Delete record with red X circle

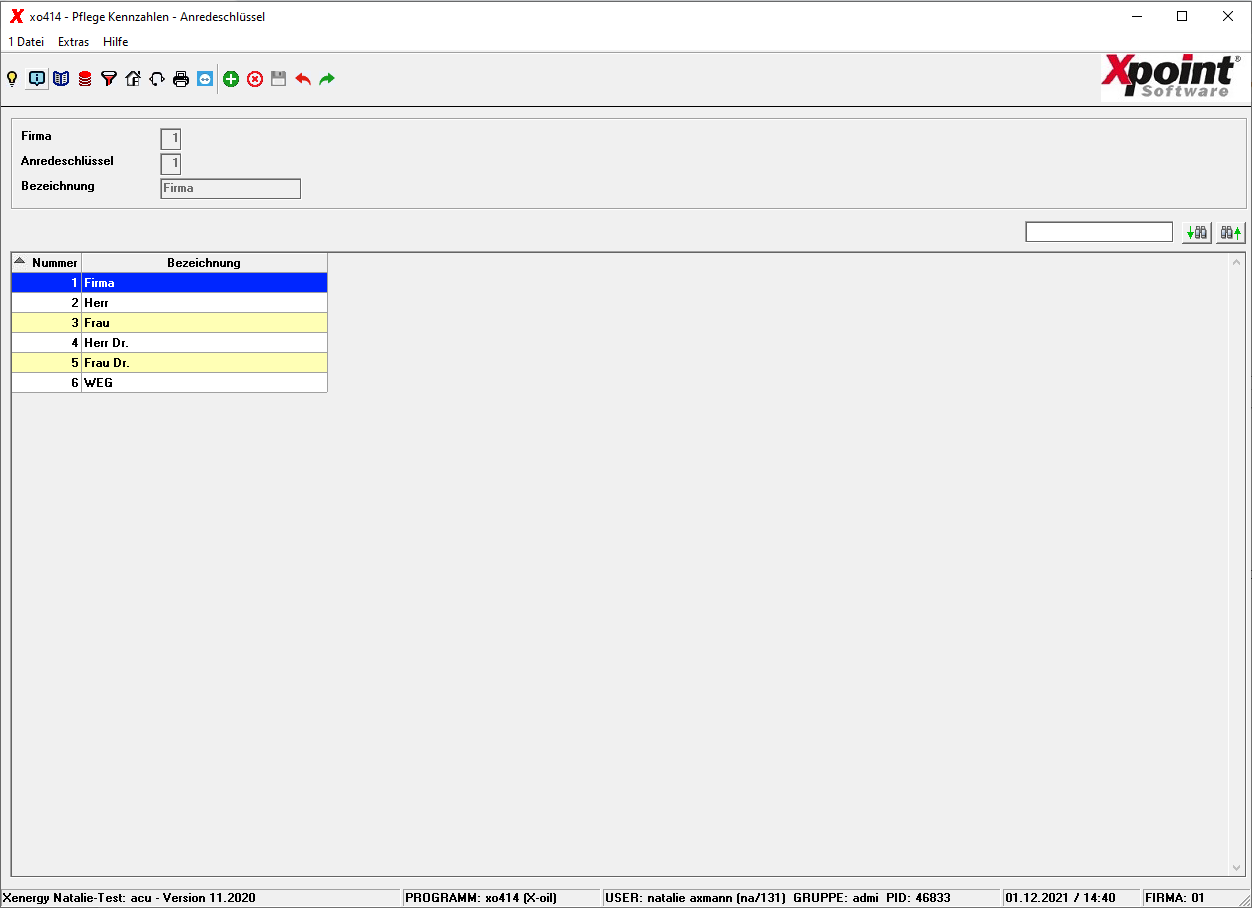click(x=255, y=79)
